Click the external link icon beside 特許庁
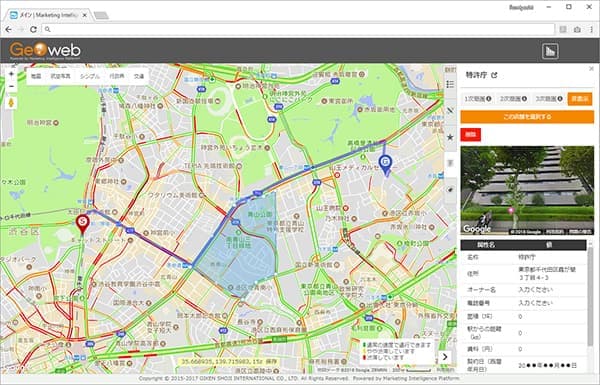The width and height of the screenshot is (600, 385). click(x=494, y=75)
